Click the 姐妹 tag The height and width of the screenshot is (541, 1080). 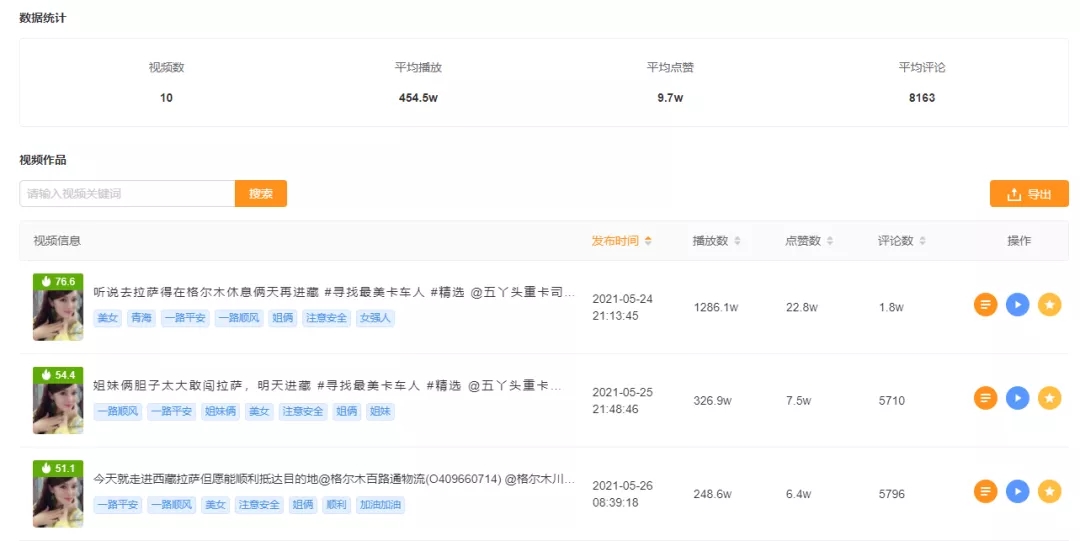(x=380, y=411)
